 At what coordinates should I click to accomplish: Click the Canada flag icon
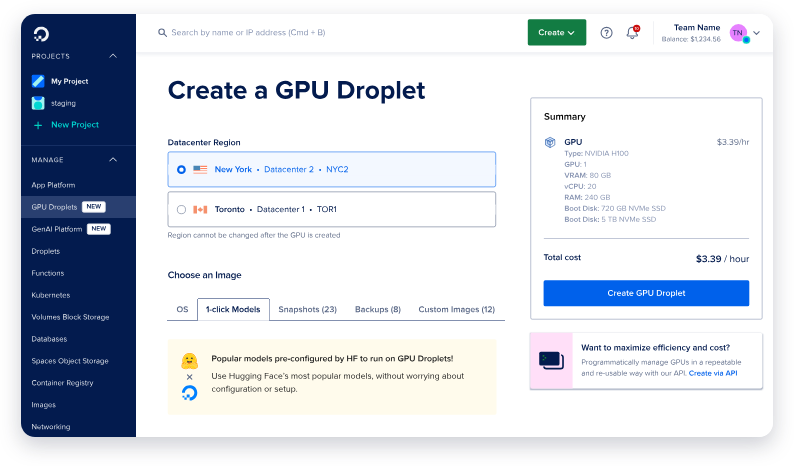point(200,209)
